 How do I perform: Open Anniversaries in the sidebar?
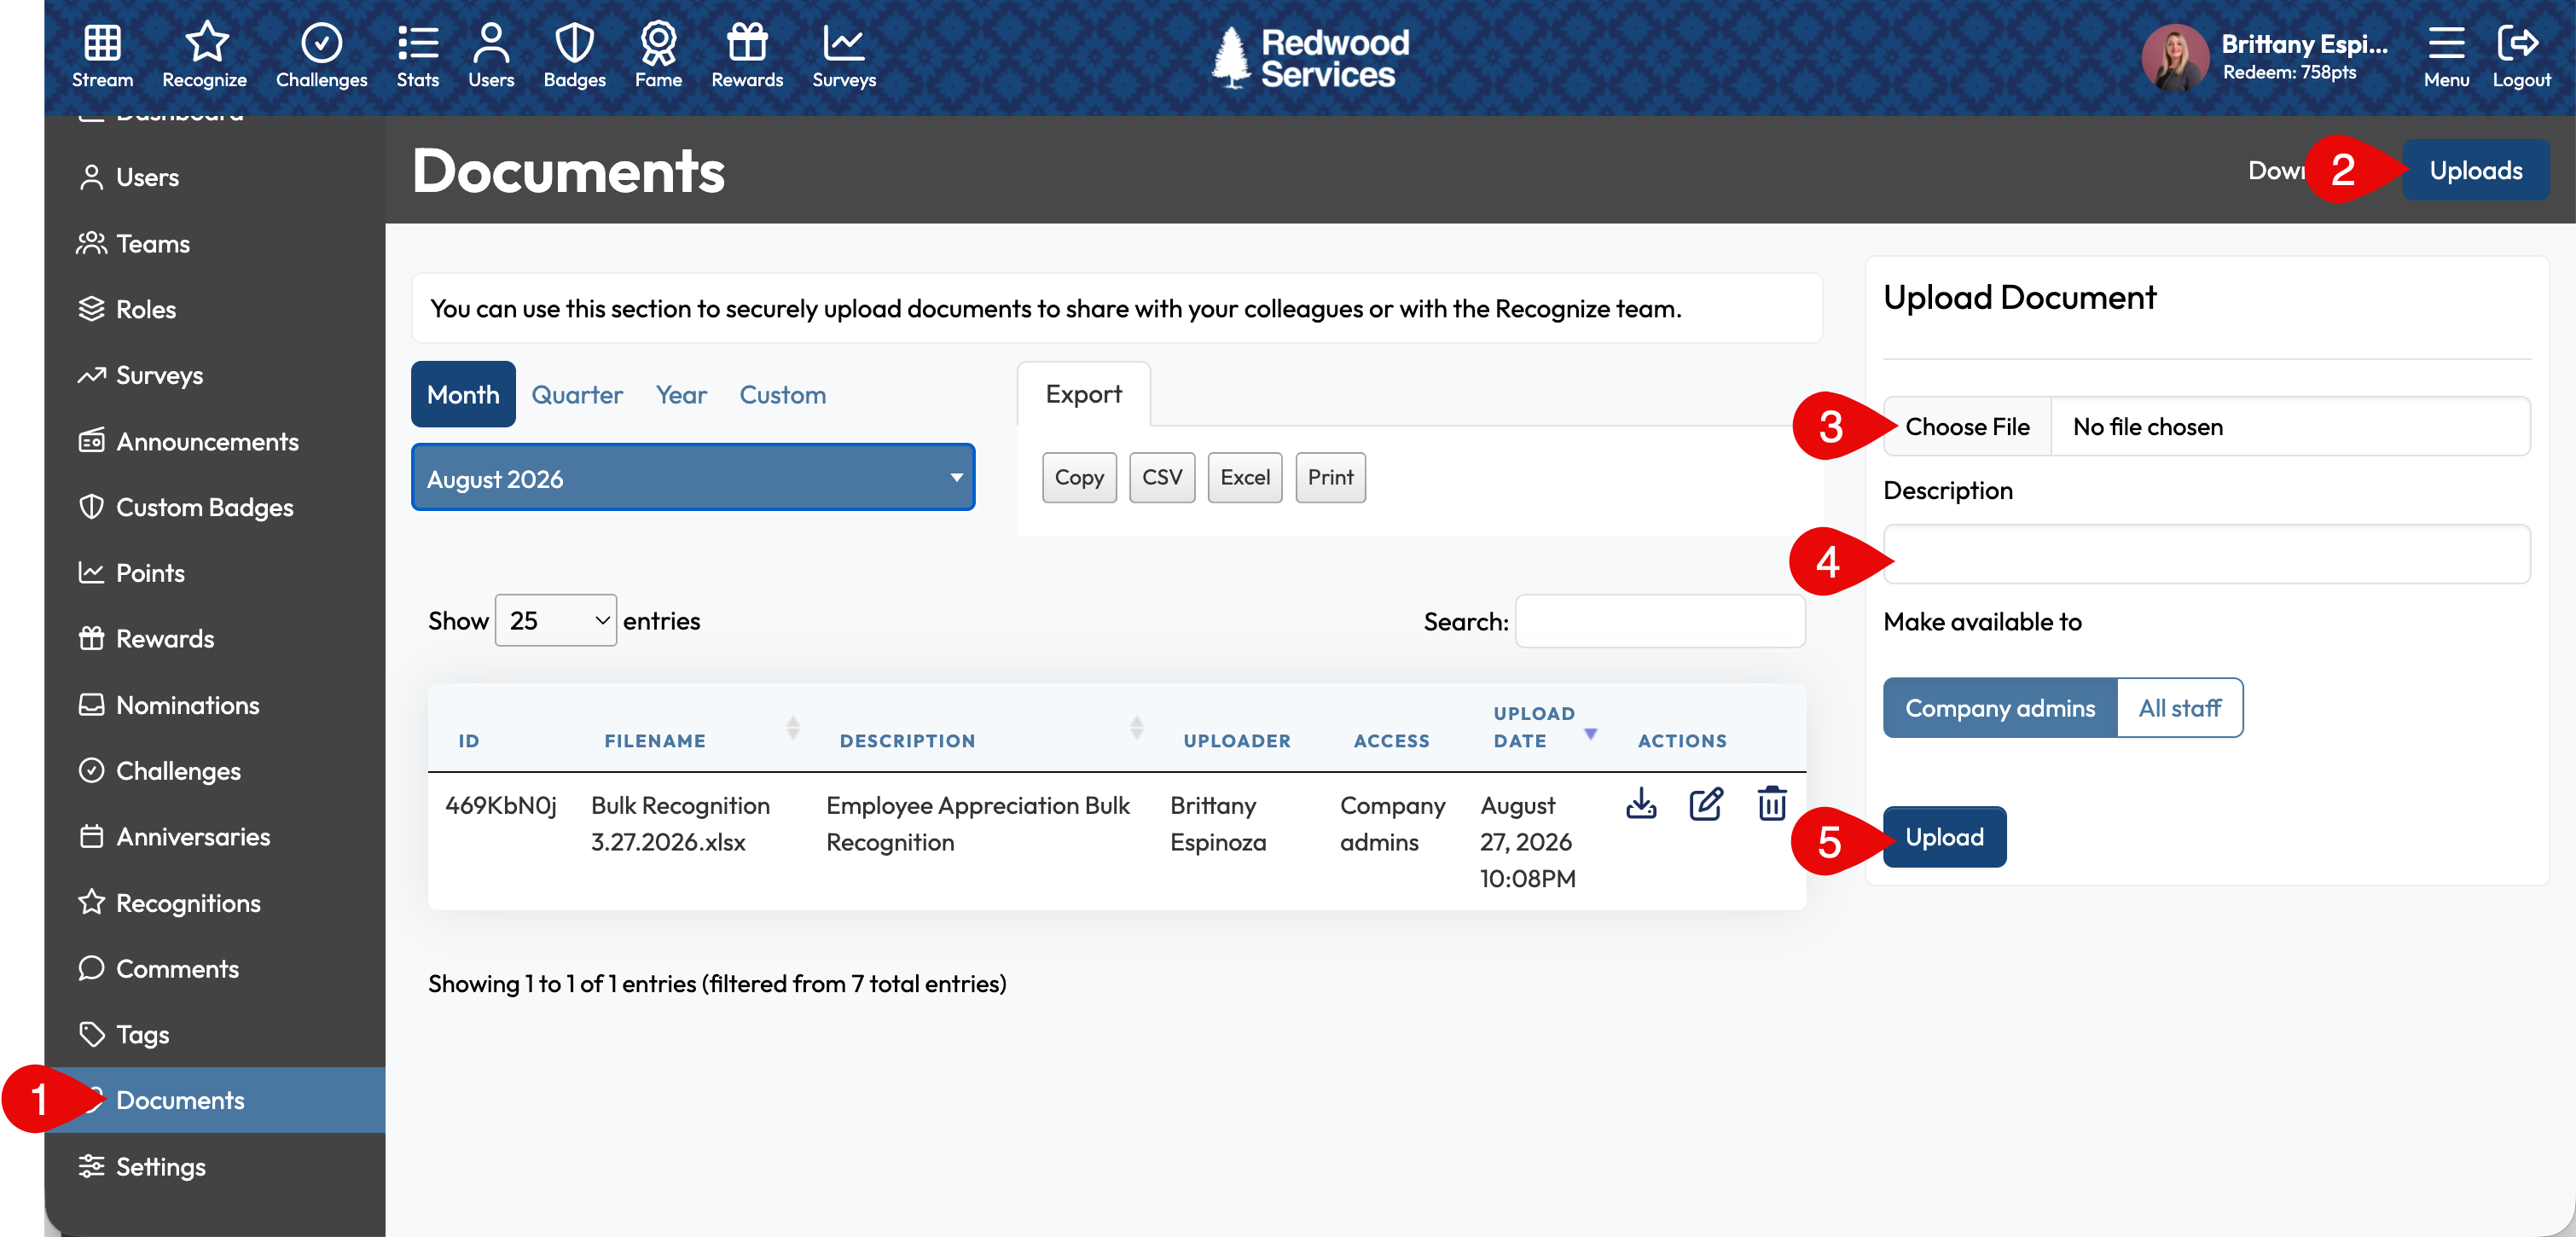(215, 837)
